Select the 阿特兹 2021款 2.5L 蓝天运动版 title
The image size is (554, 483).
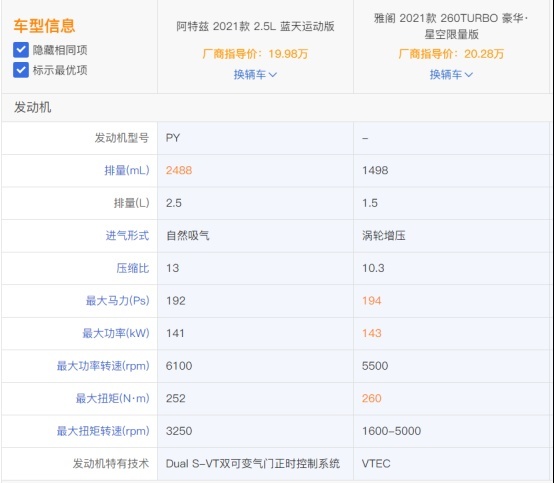point(255,26)
